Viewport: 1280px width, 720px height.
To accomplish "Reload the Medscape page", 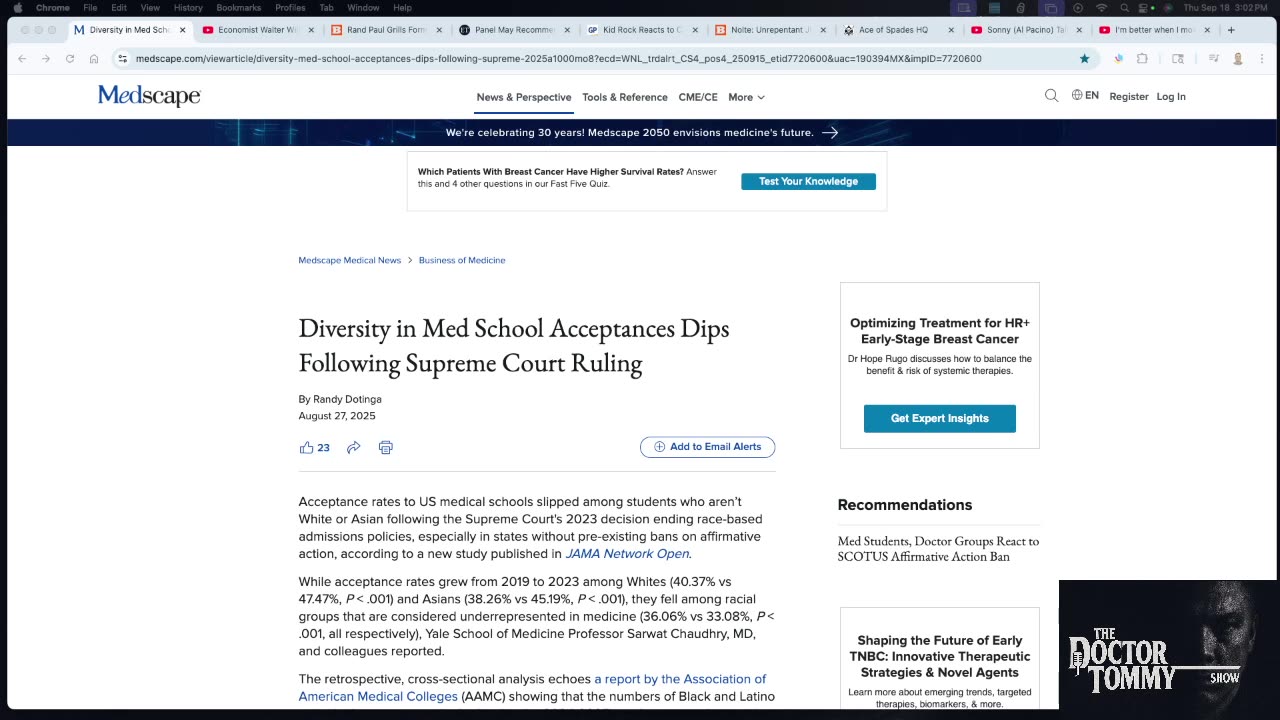I will tap(70, 59).
